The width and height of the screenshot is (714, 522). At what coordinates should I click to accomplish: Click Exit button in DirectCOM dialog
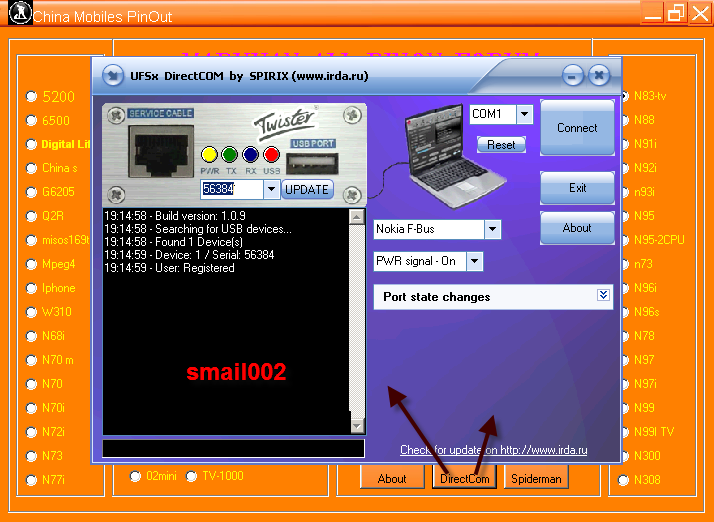point(577,188)
